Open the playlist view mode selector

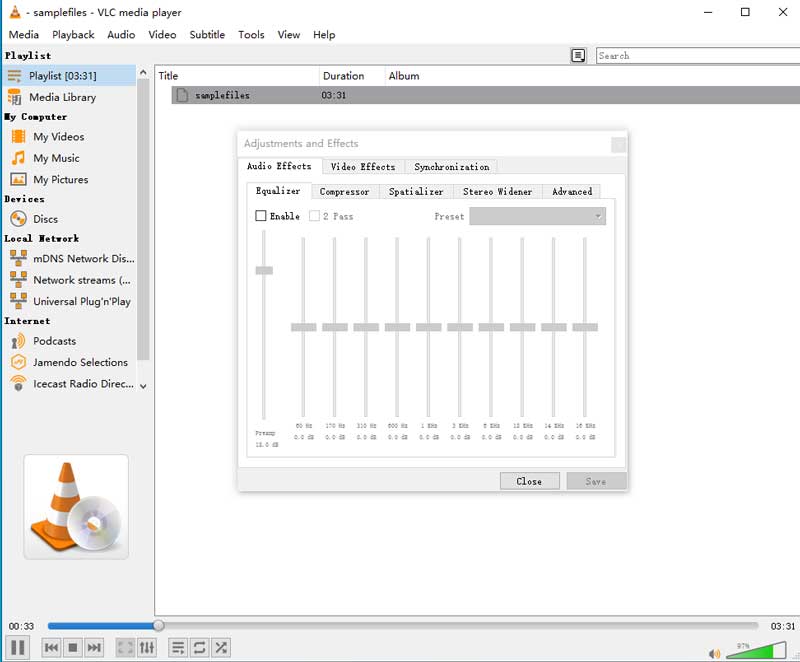pyautogui.click(x=578, y=55)
